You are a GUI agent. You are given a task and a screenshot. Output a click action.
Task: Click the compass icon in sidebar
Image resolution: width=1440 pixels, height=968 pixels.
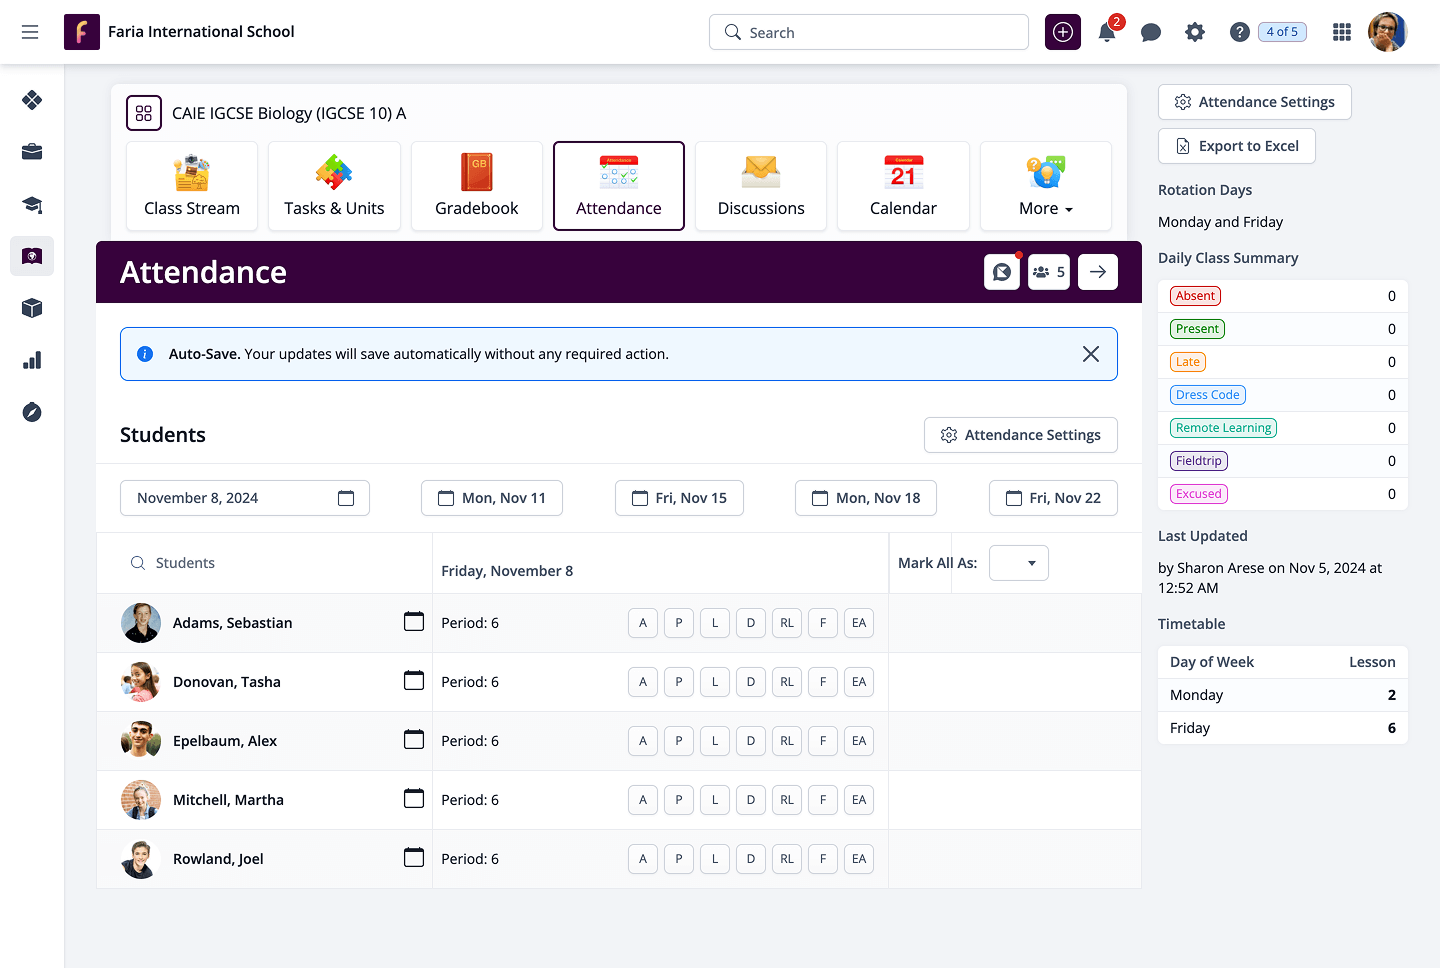click(x=32, y=413)
